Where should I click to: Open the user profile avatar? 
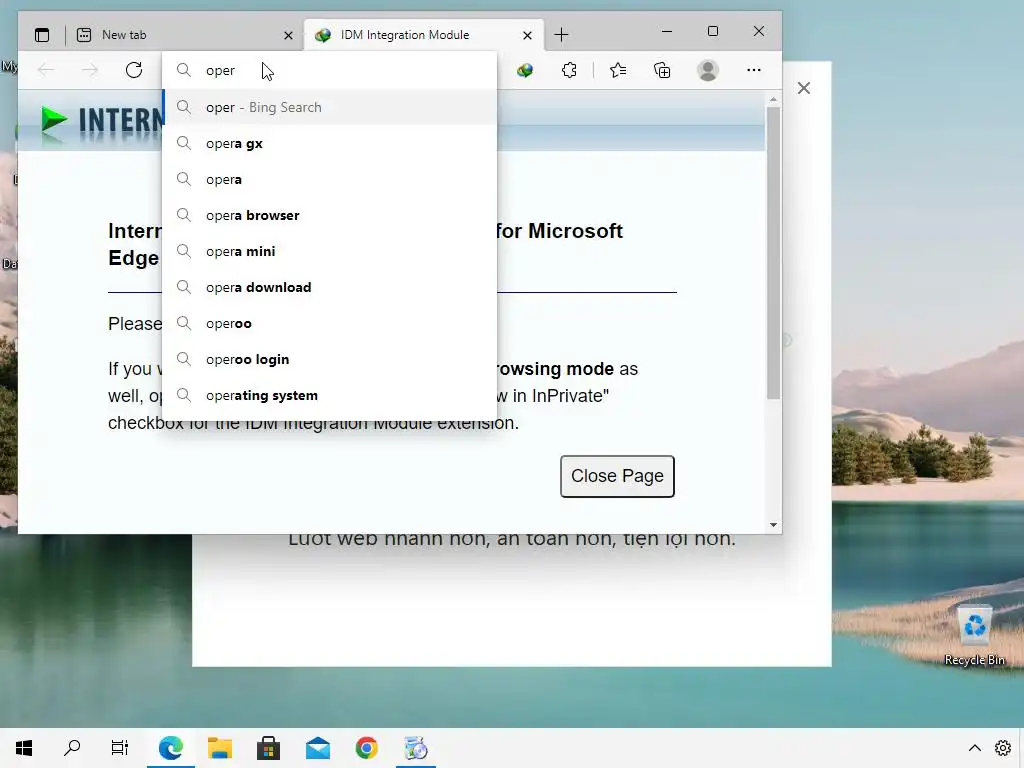(708, 70)
